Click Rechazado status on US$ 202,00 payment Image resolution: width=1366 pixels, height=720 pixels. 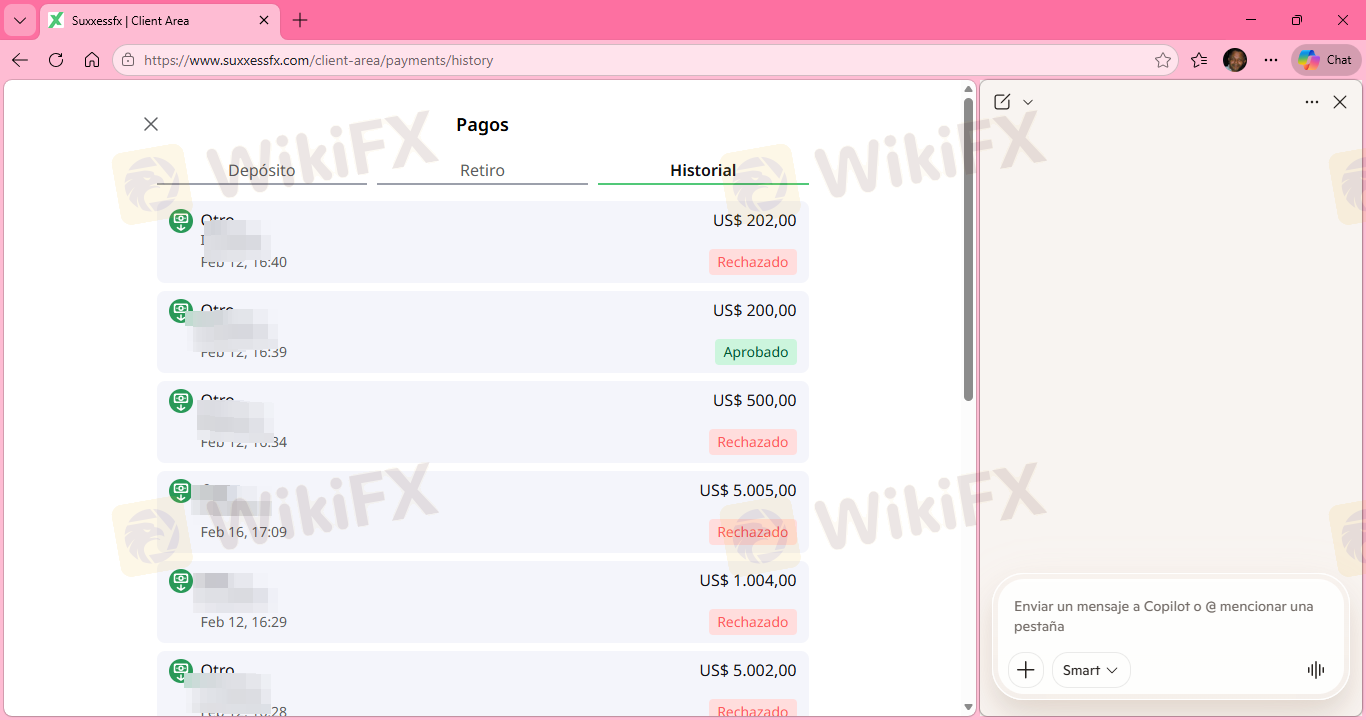pos(753,262)
